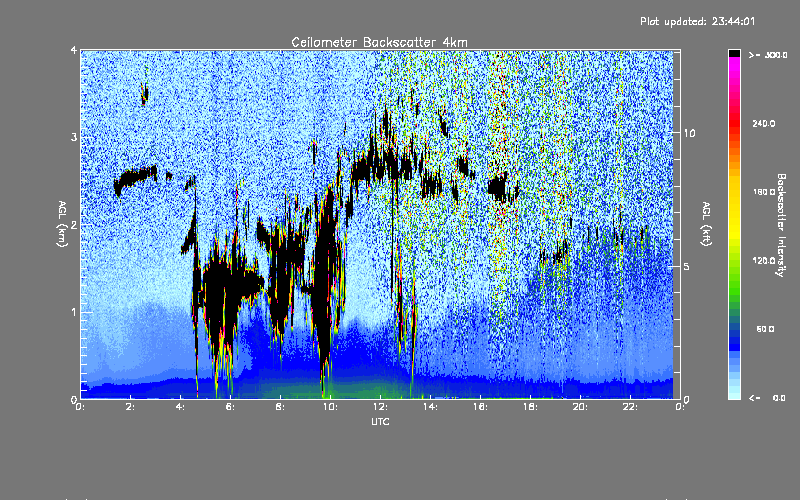Click the '5' kft right axis label
This screenshot has height=500, width=800.
pyautogui.click(x=687, y=266)
